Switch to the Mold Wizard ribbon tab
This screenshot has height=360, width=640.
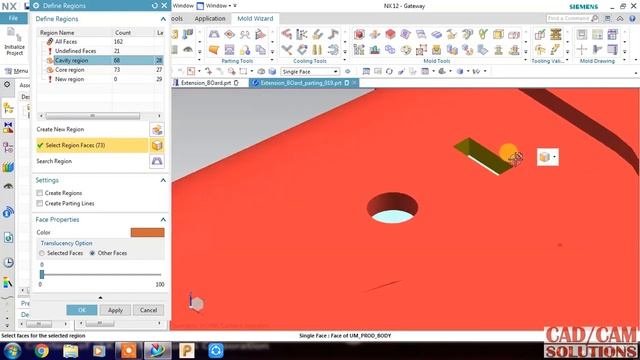point(255,18)
